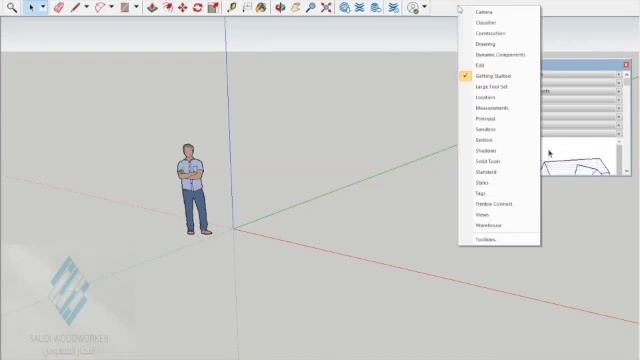The width and height of the screenshot is (640, 360).
Task: Activate the Text label tool
Action: click(247, 7)
